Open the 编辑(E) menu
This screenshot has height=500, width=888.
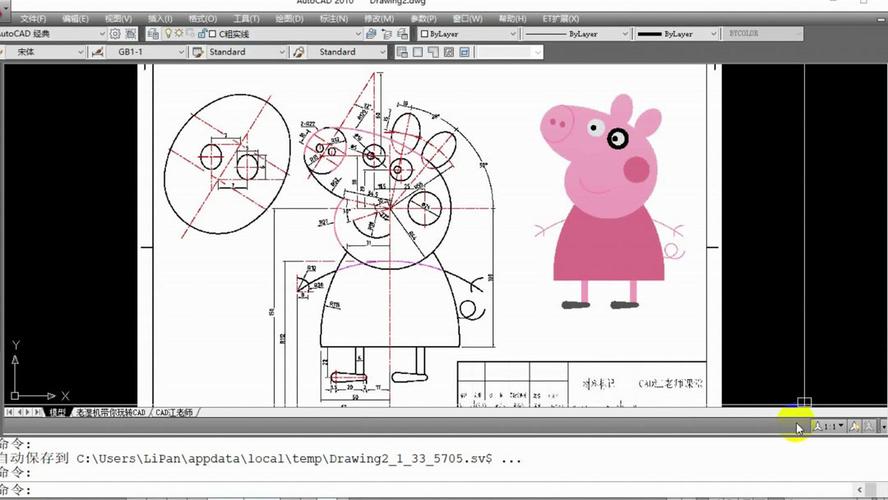click(x=75, y=19)
